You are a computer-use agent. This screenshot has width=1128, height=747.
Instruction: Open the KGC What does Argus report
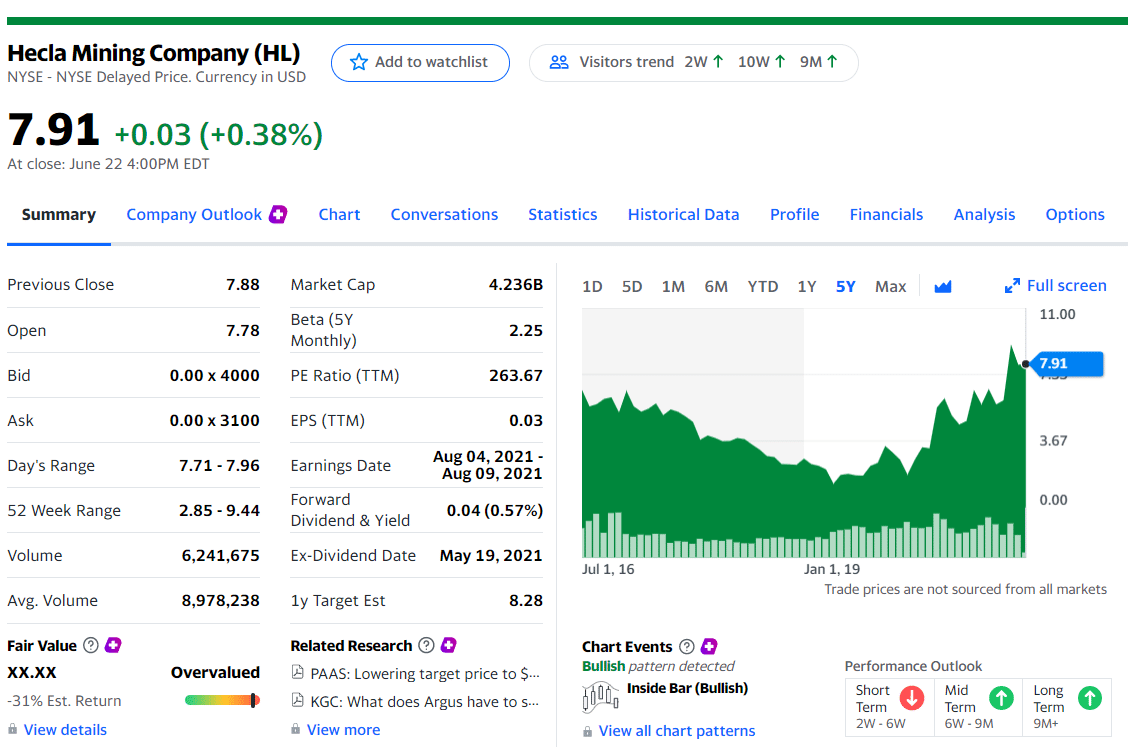point(424,702)
